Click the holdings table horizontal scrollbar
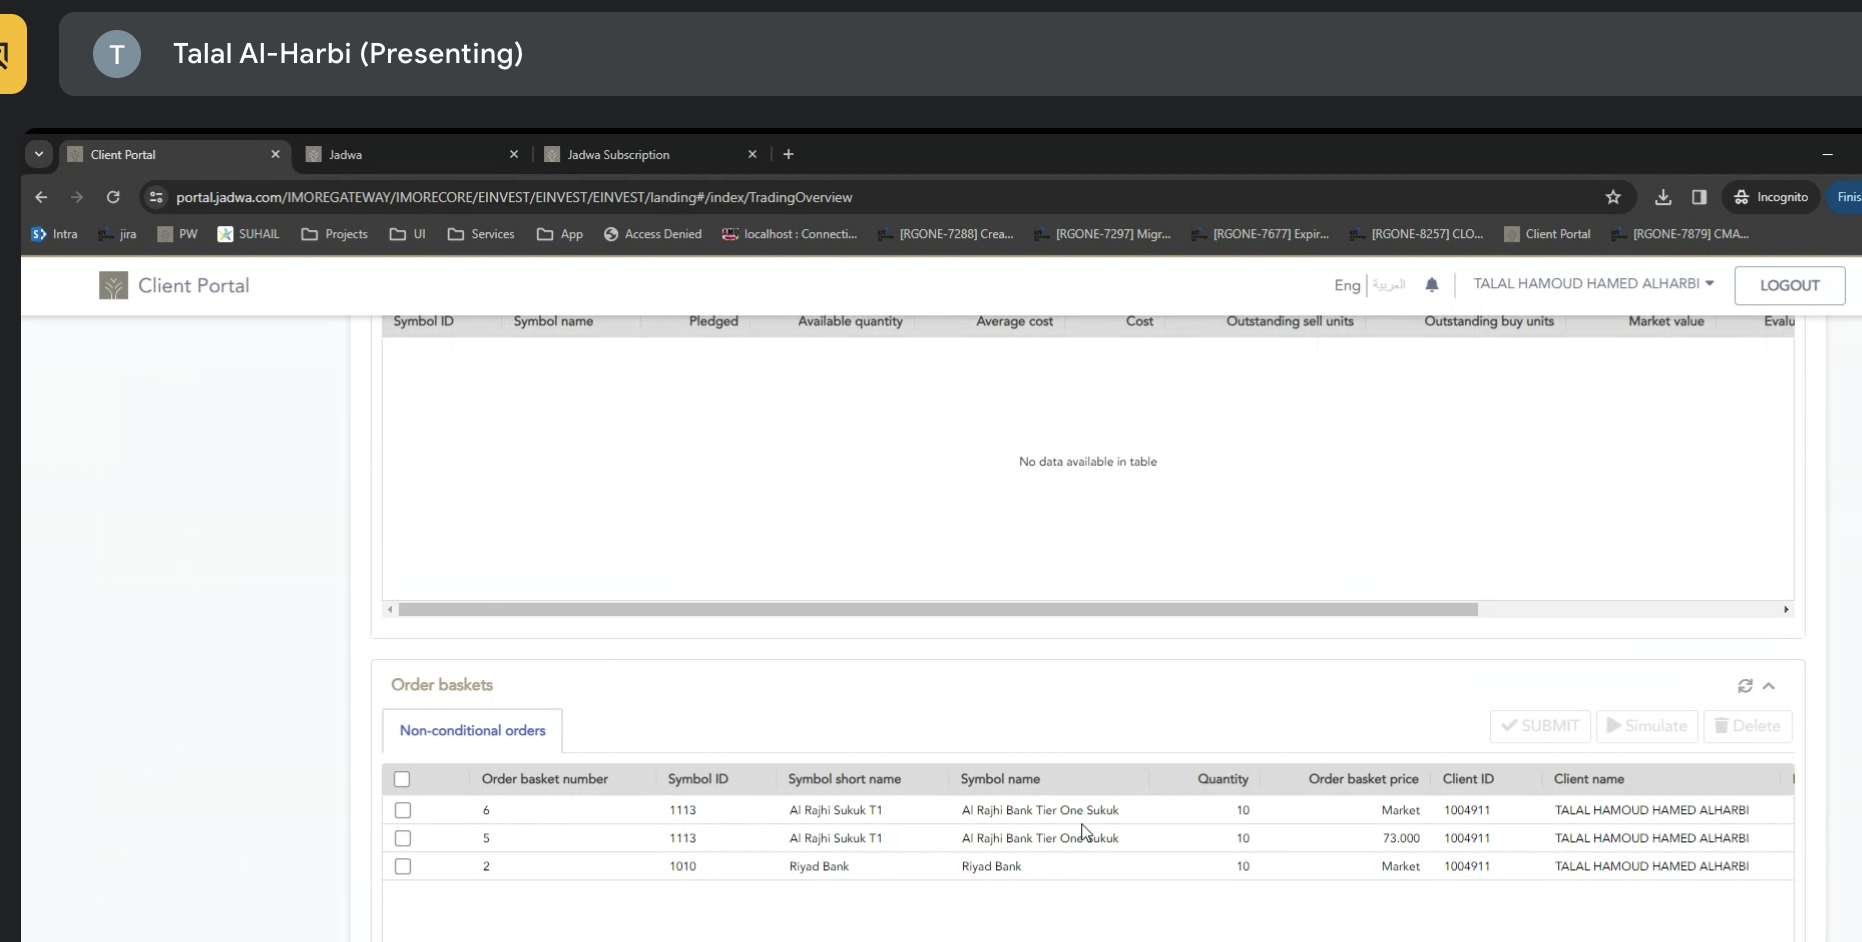 (x=937, y=609)
